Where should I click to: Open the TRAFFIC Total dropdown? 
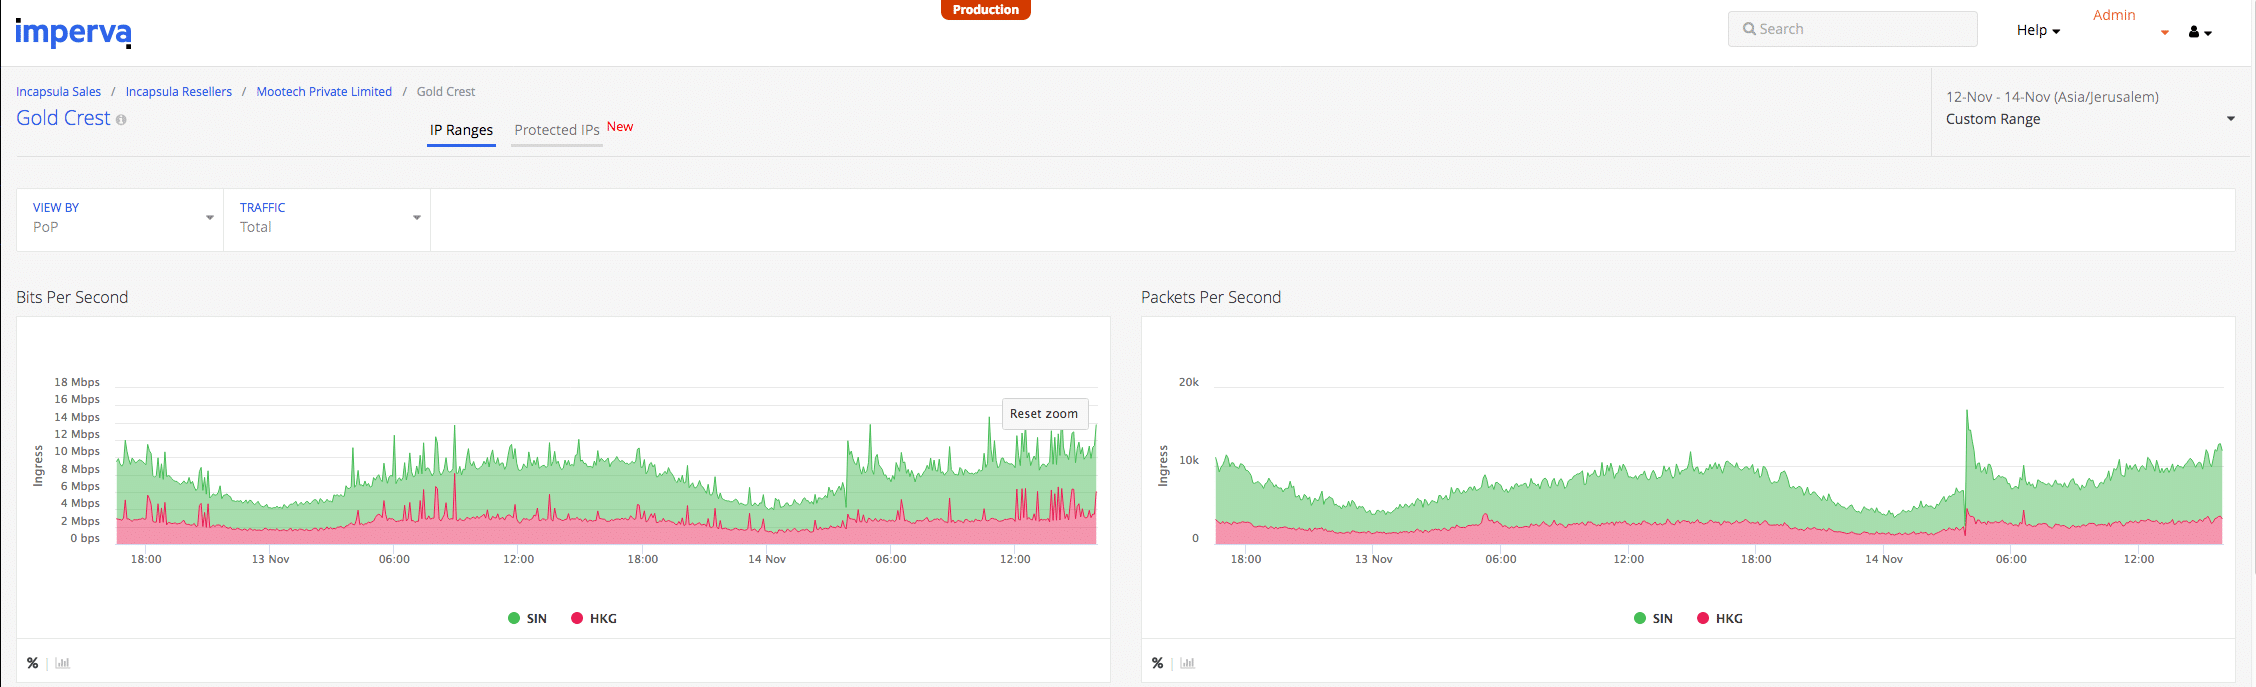(327, 218)
